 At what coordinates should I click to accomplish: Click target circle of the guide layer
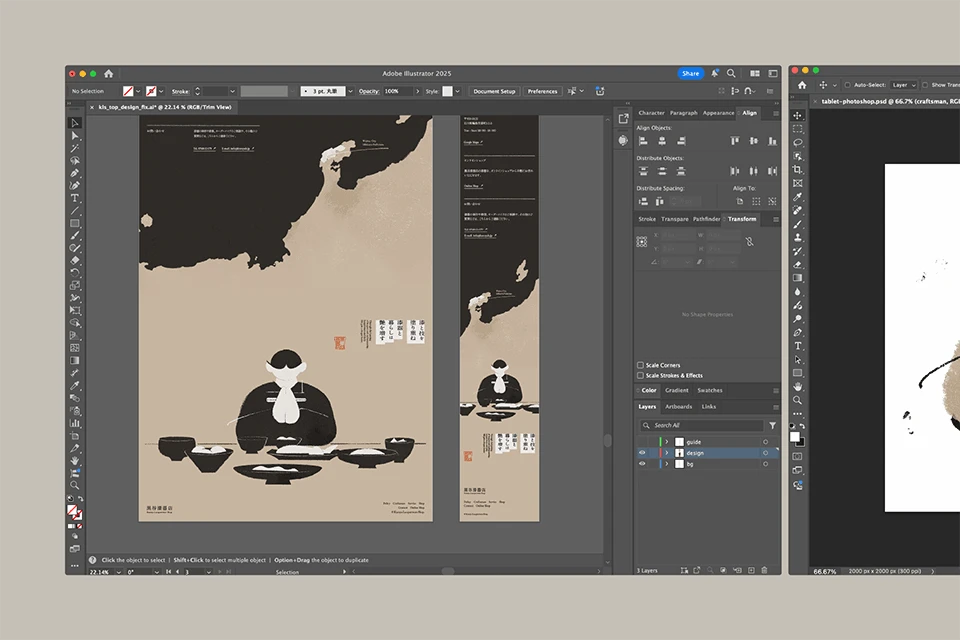click(765, 442)
